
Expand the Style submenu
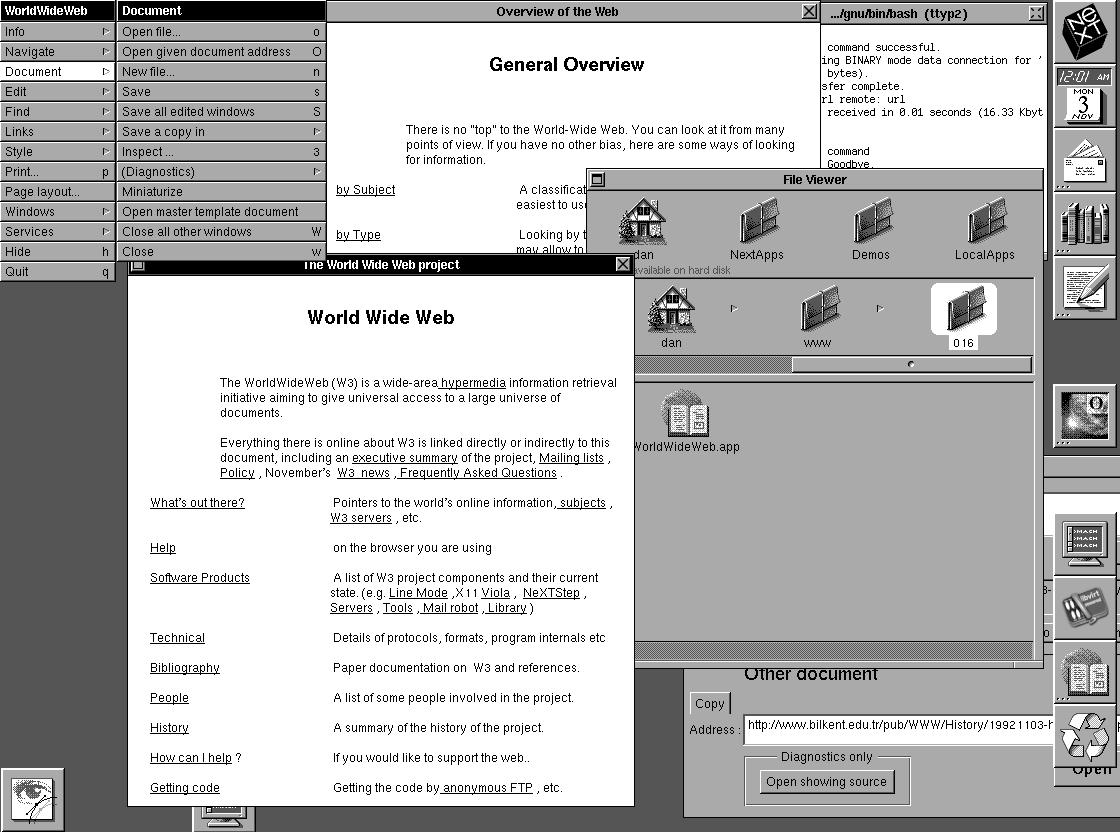coord(58,152)
